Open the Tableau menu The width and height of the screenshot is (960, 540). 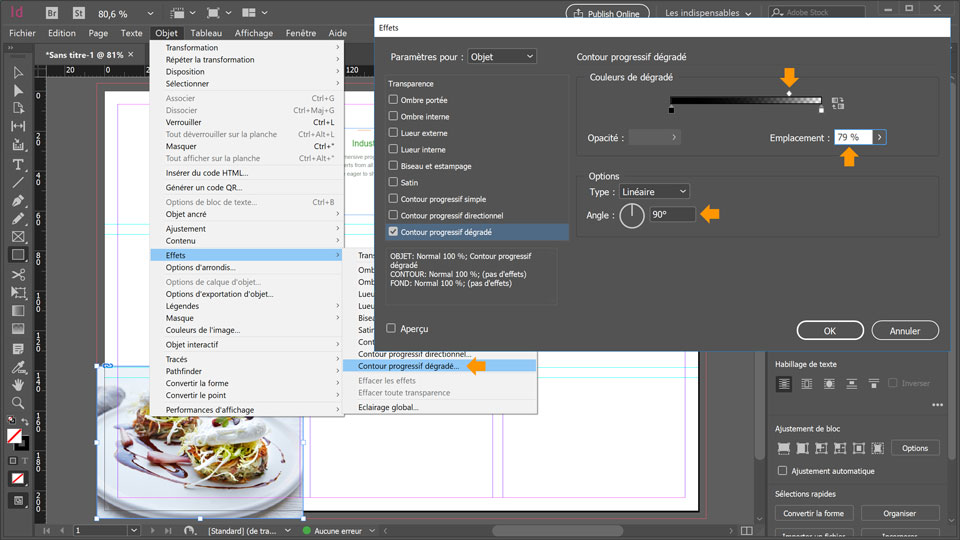[206, 33]
